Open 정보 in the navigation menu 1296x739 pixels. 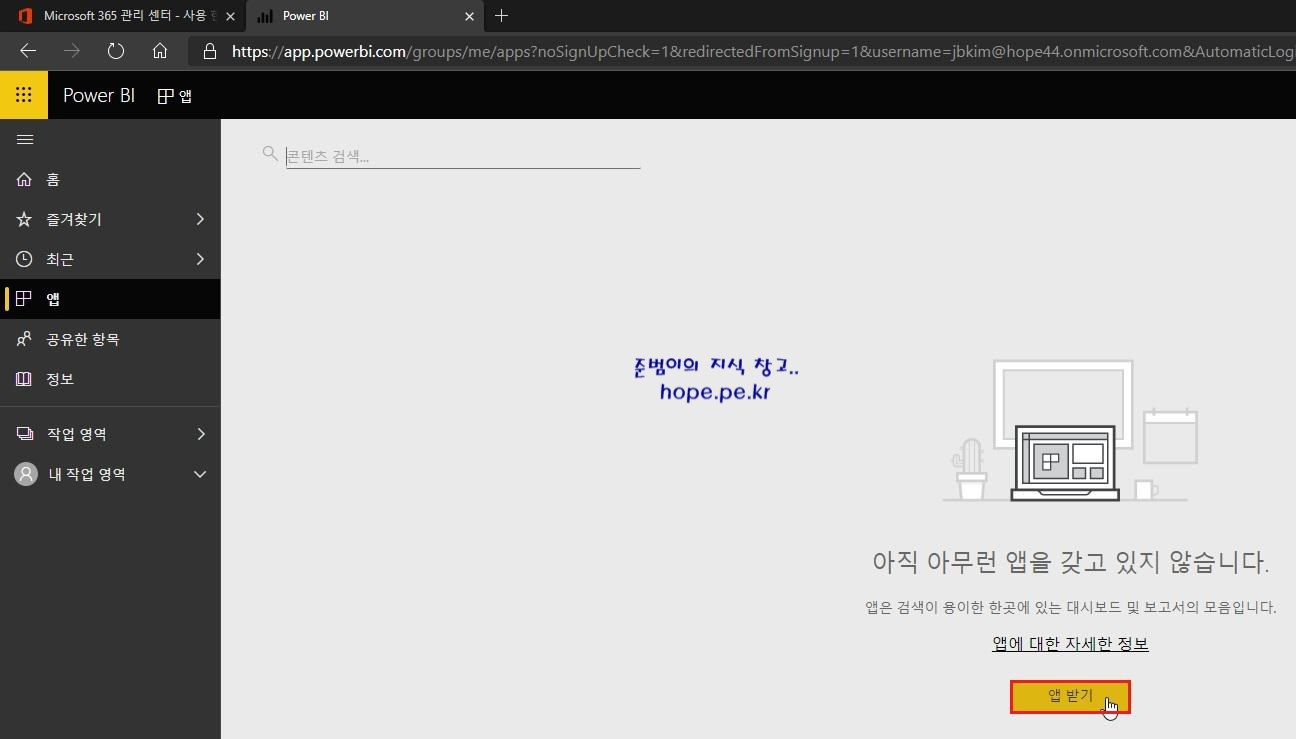coord(110,379)
